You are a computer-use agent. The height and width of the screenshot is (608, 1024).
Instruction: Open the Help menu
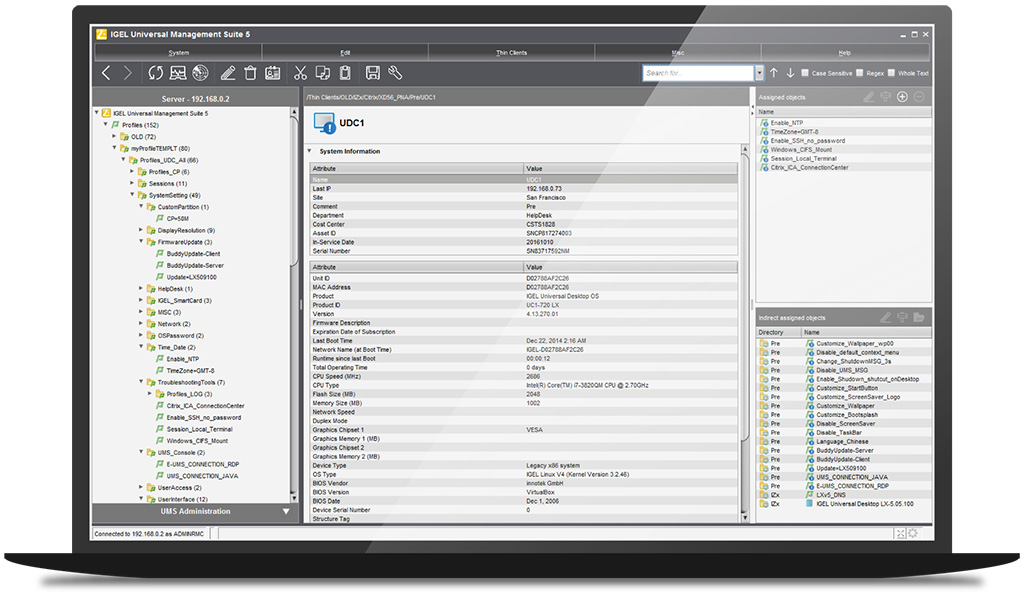[844, 52]
